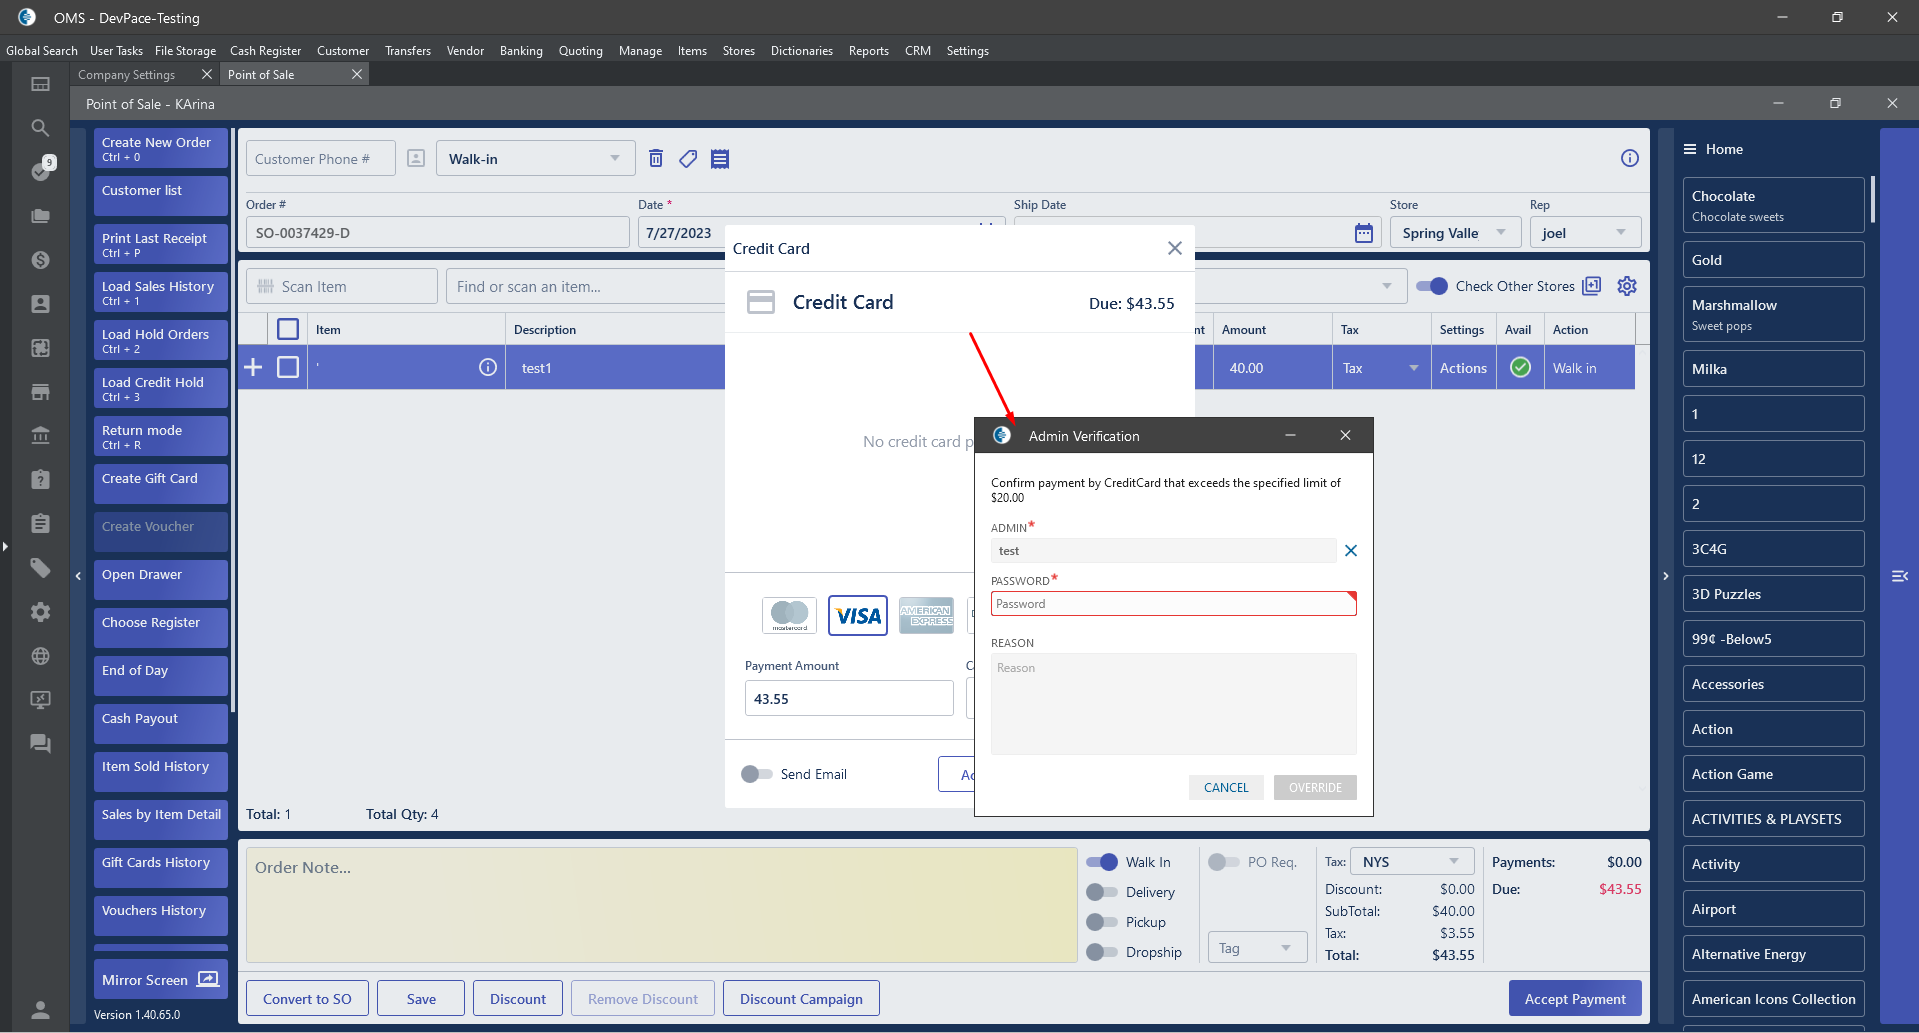
Task: Click the Discount Campaign button
Action: [x=801, y=999]
